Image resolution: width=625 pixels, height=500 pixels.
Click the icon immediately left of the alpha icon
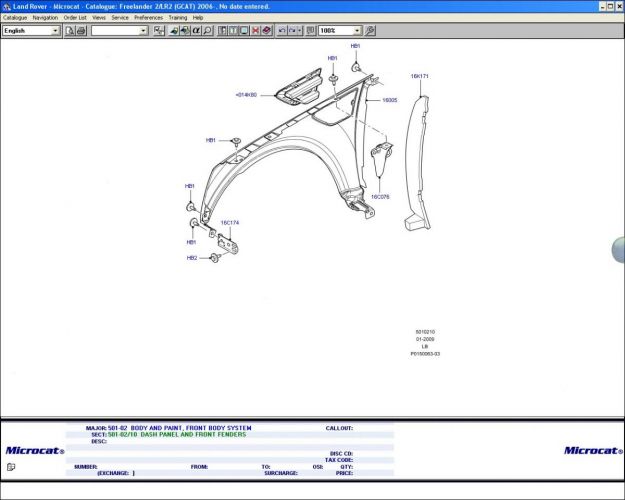[x=185, y=31]
